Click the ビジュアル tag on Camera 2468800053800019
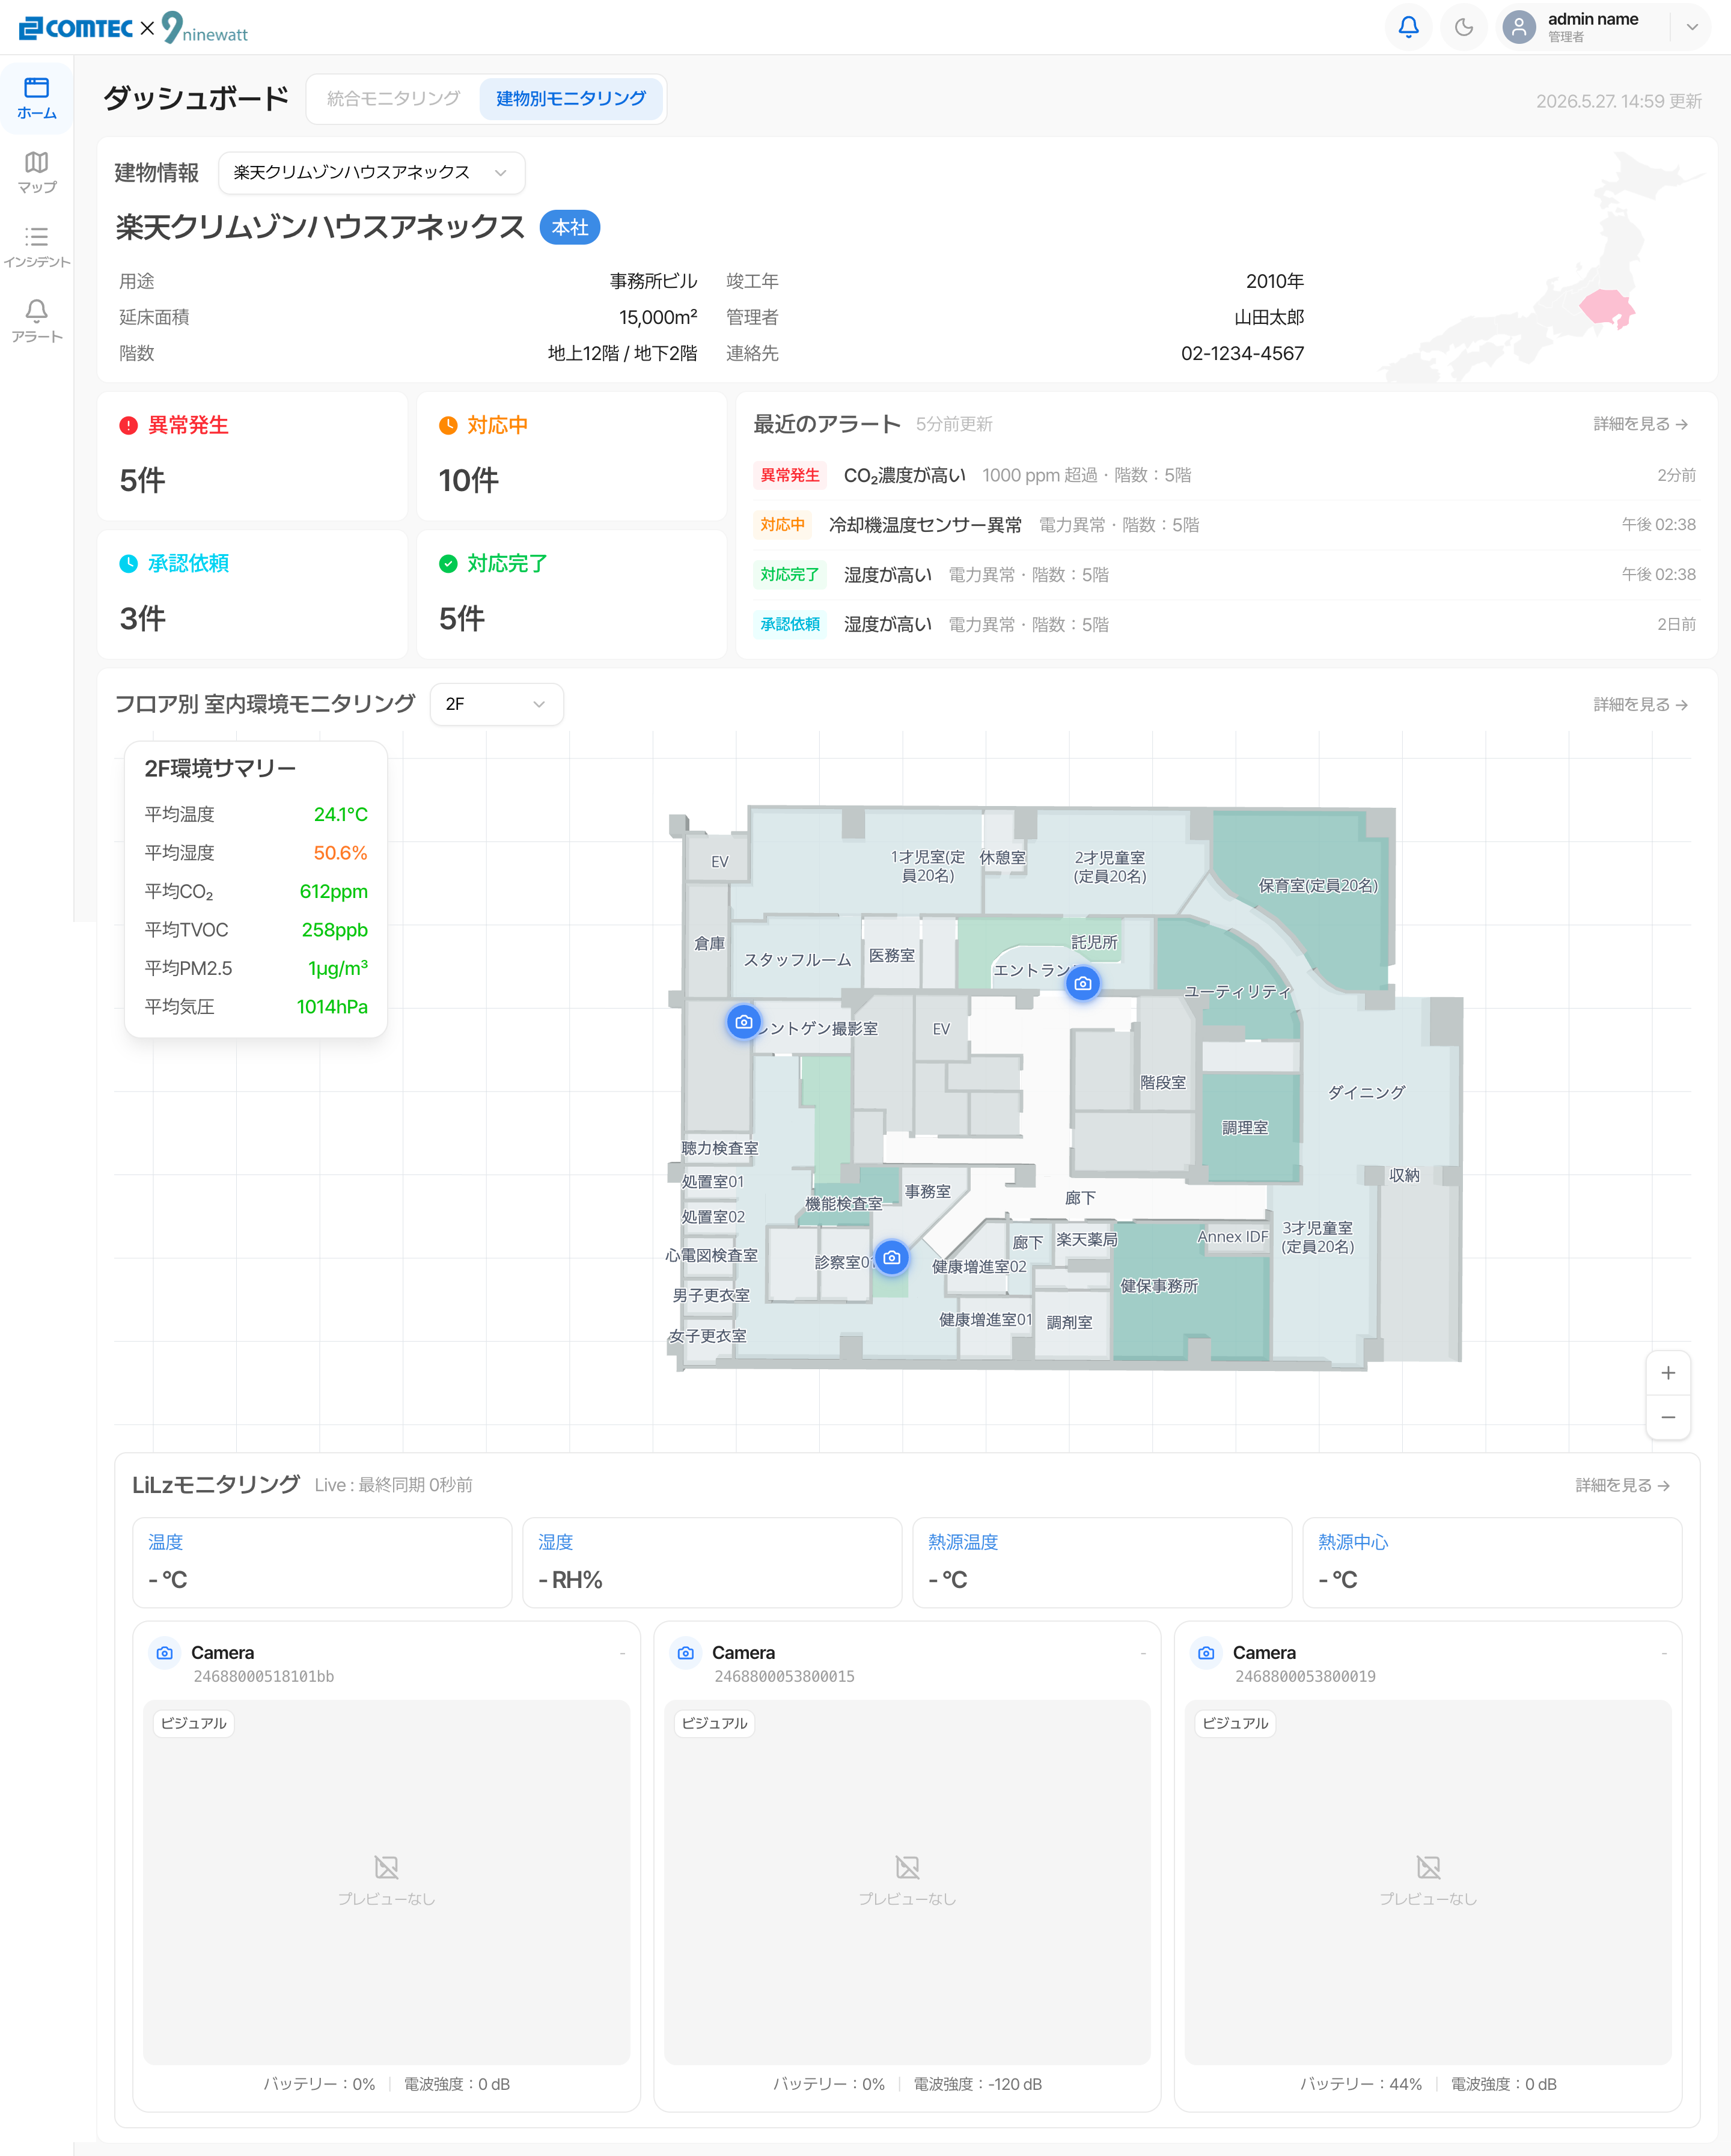Screen dimensions: 1731x2156 coord(1236,1723)
